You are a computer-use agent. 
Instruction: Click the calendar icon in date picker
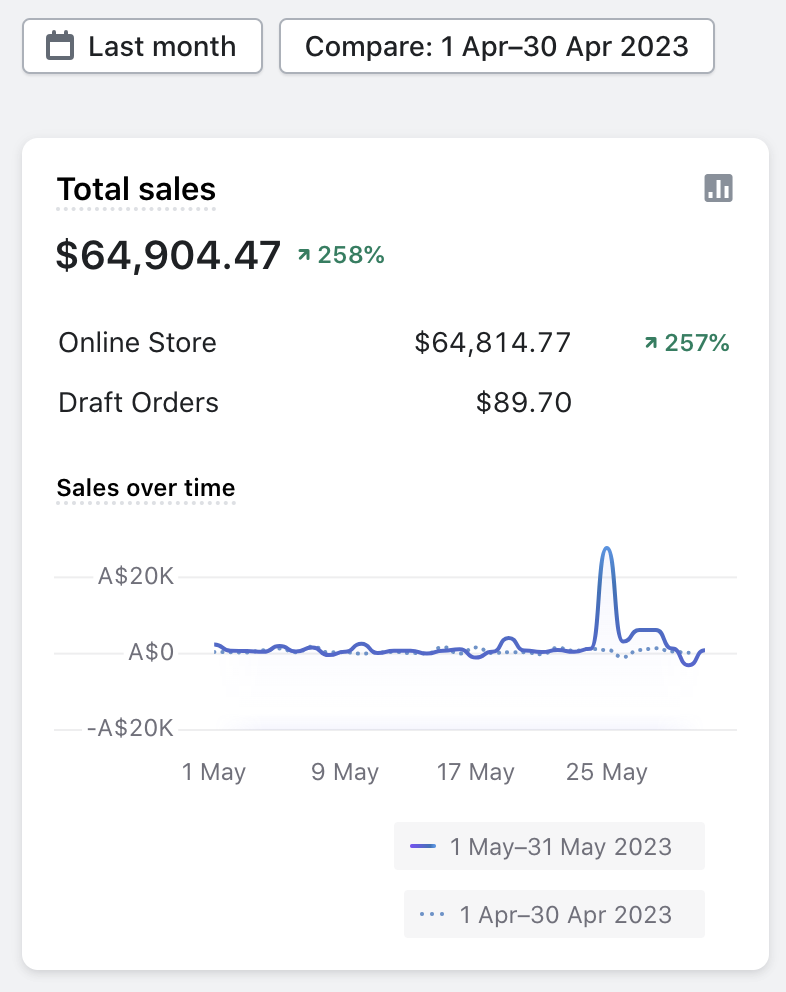coord(61,46)
